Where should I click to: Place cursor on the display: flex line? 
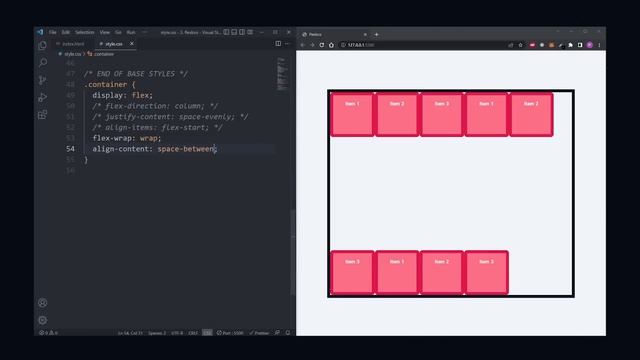pos(122,95)
